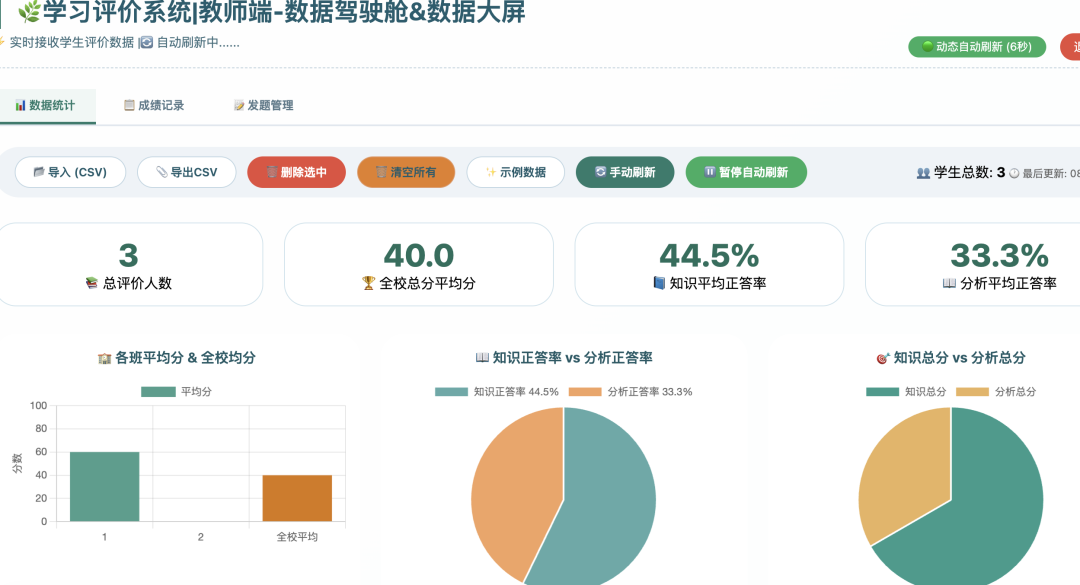Click the sparkle icon in 示例数据
Viewport: 1080px width, 585px height.
coord(491,172)
